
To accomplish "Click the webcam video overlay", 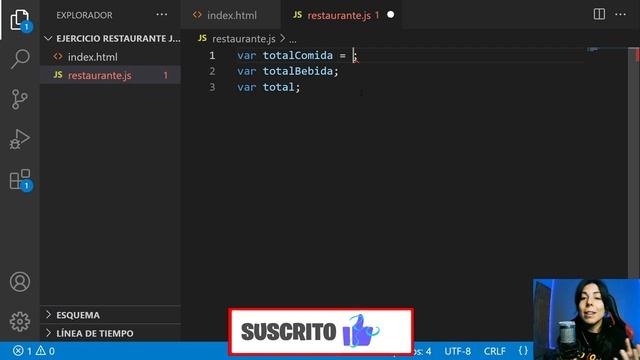I will (586, 319).
